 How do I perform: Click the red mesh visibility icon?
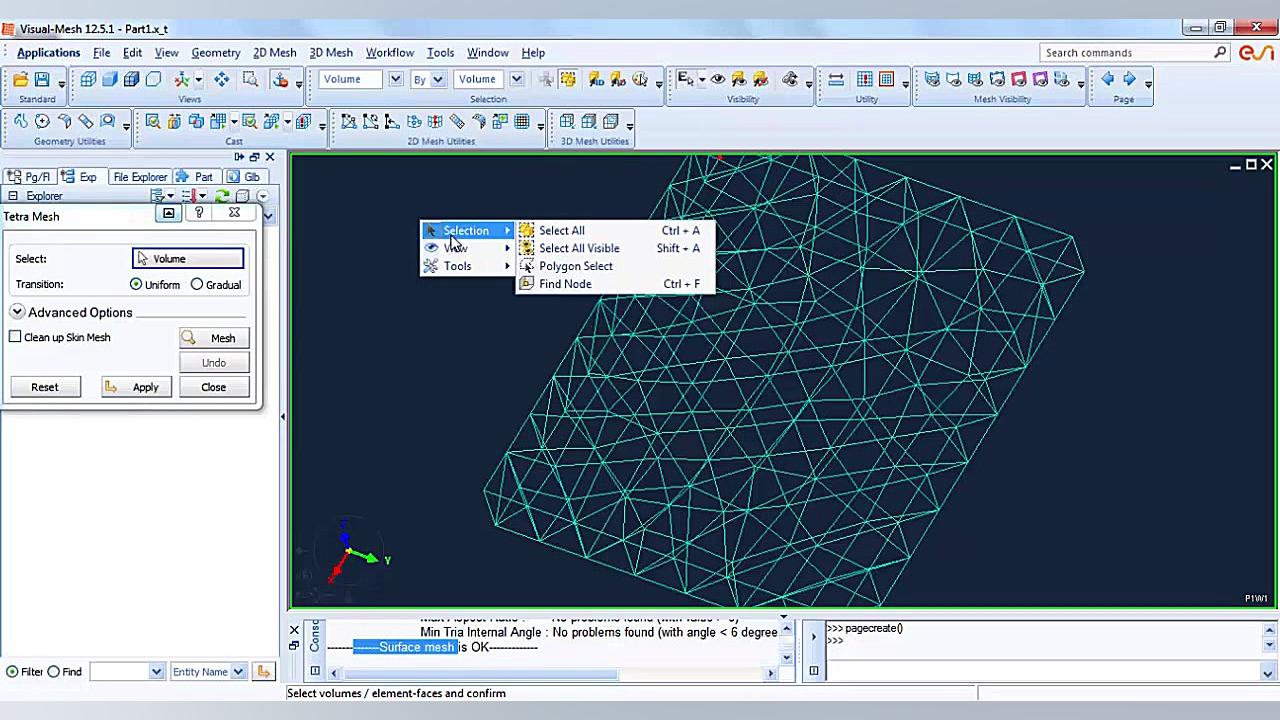coord(1018,79)
